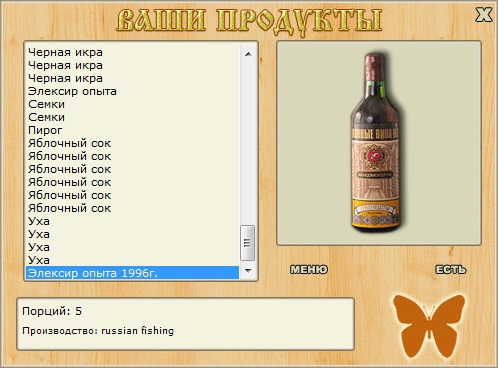Close the Ваши продукты window with X
The height and width of the screenshot is (368, 498).
483,15
